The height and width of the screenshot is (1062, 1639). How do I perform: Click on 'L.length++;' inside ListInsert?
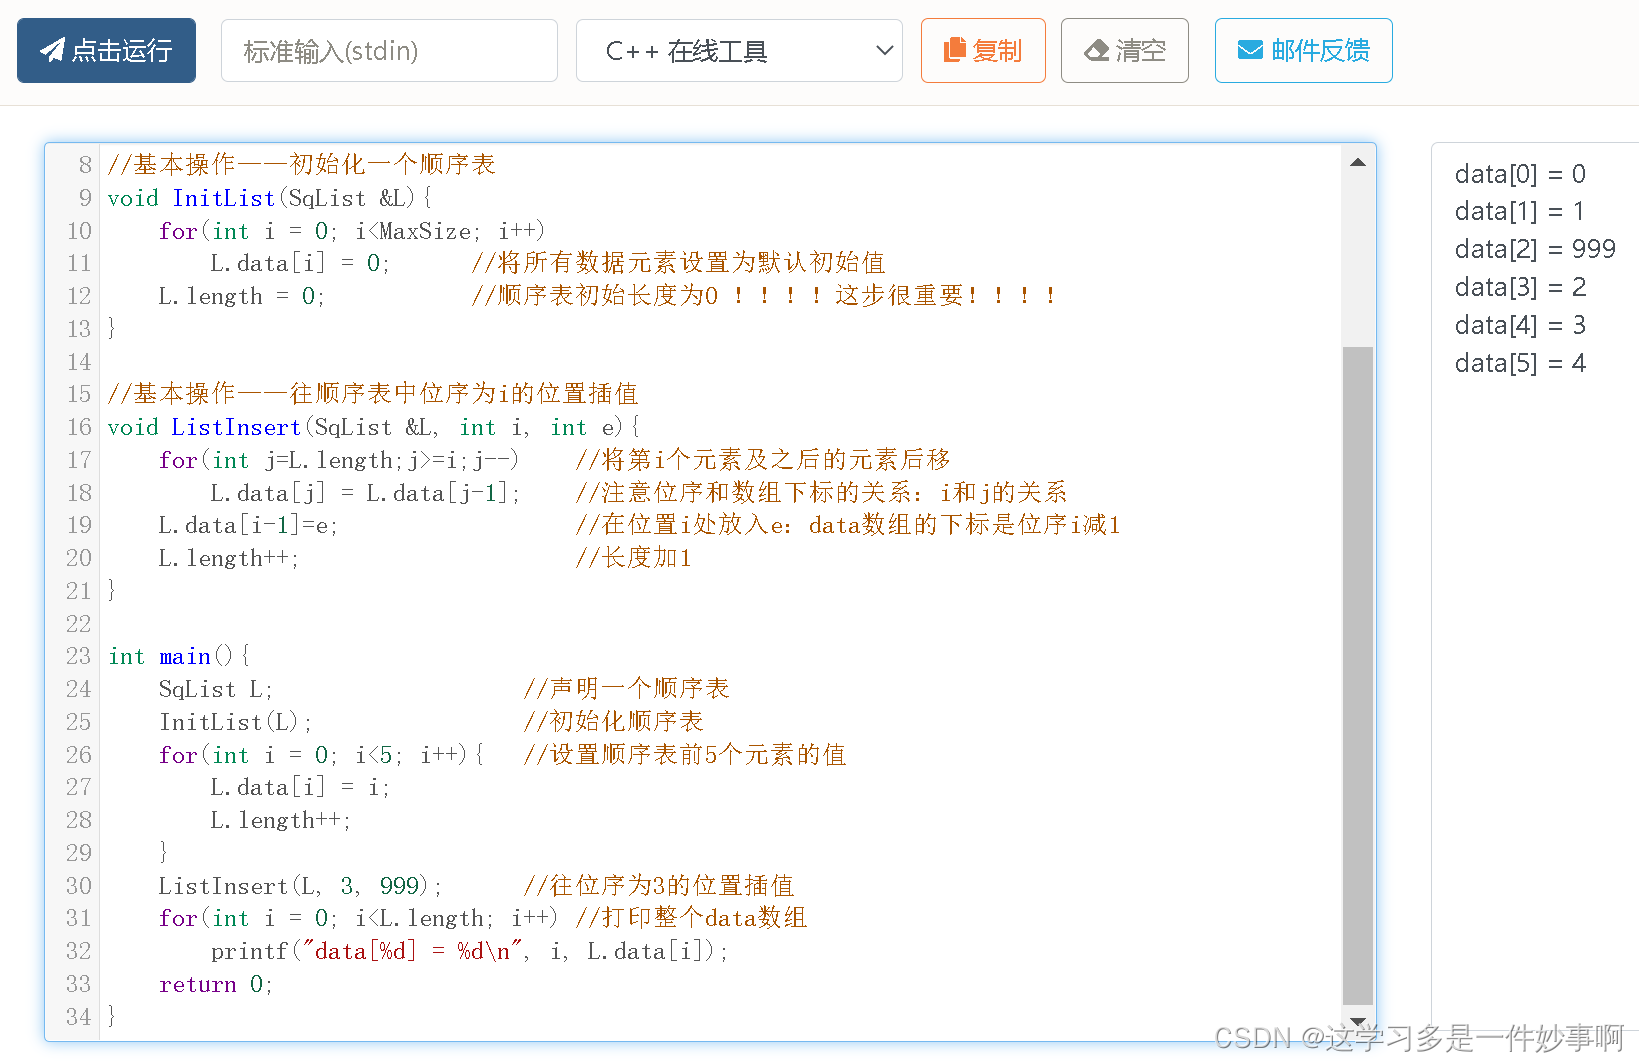click(x=228, y=558)
